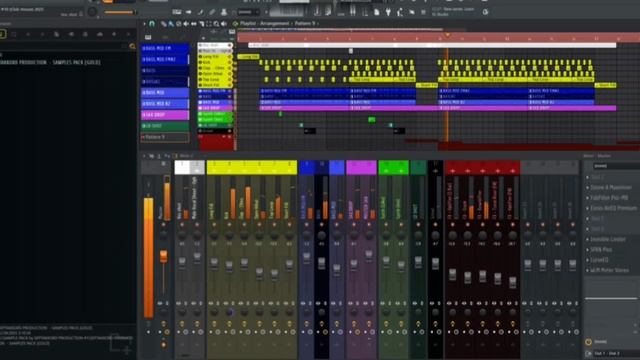Open the WLM Meter Stereo slot arrow menu
The image size is (640, 360).
tap(587, 270)
